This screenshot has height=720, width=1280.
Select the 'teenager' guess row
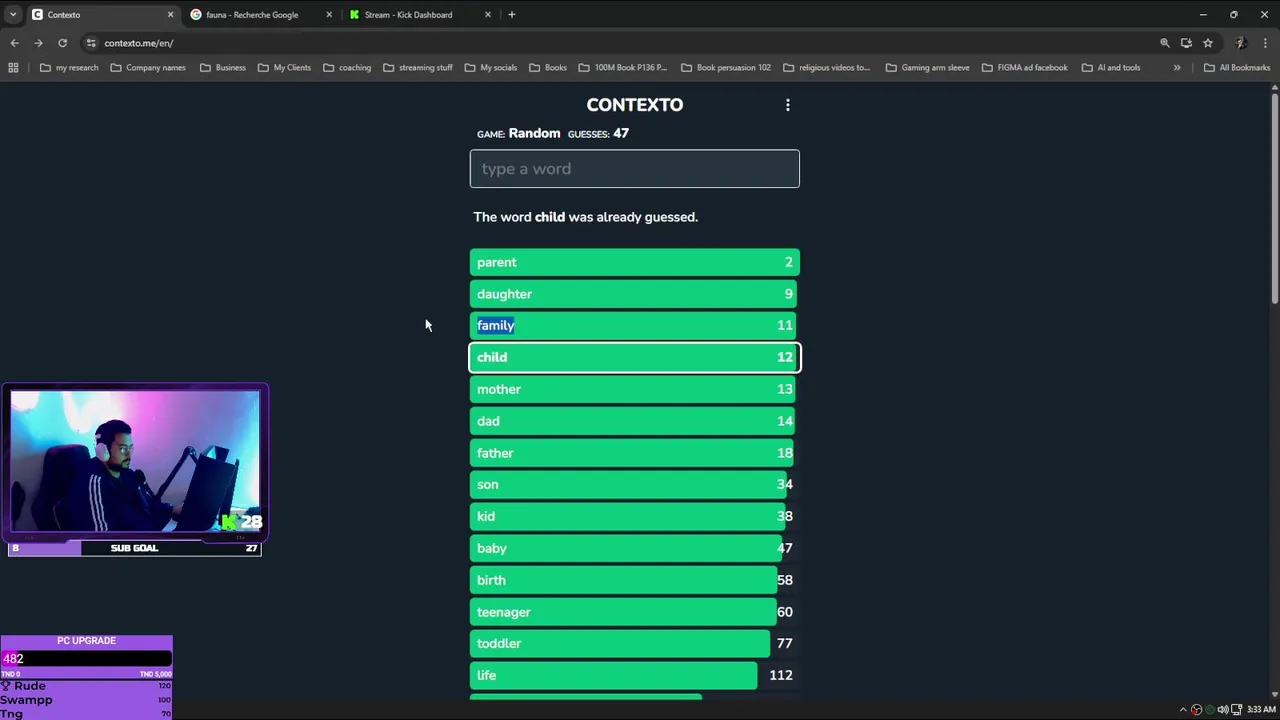tap(635, 612)
